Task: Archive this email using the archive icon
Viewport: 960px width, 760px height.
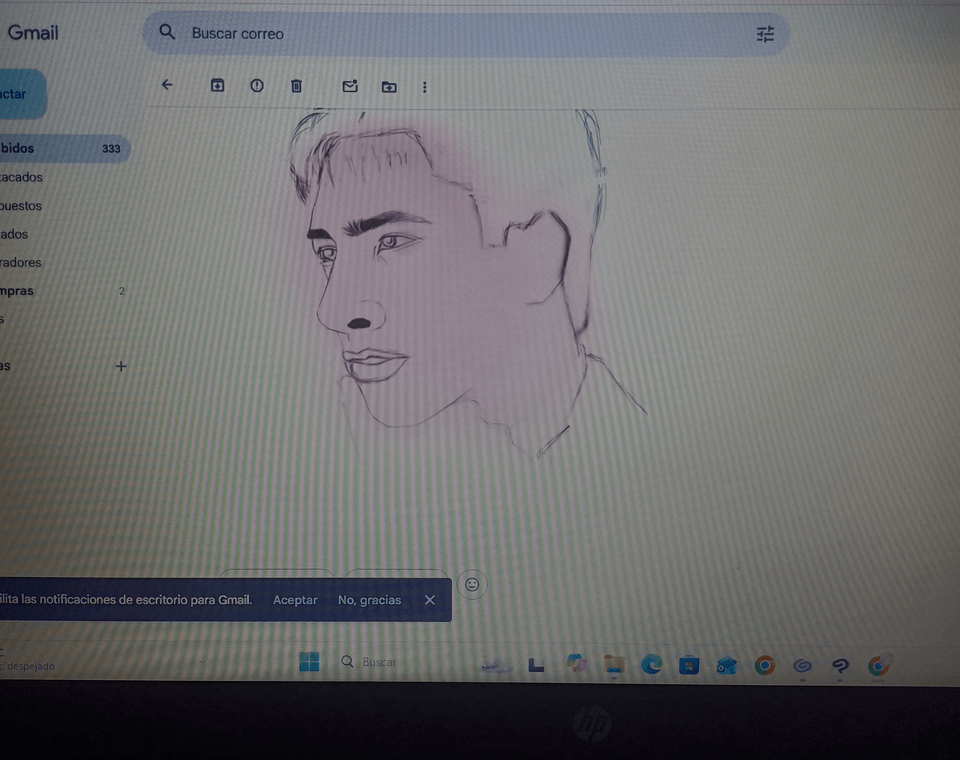Action: click(x=217, y=86)
